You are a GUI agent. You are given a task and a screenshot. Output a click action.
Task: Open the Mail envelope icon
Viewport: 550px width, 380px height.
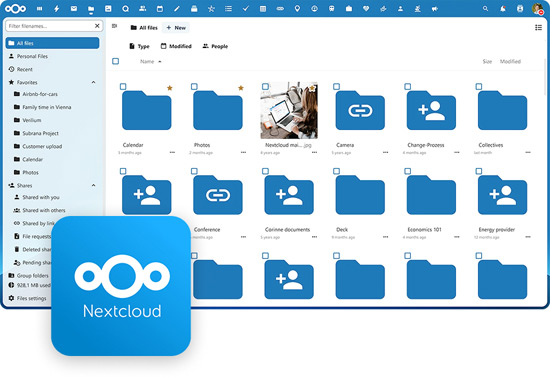(x=74, y=9)
